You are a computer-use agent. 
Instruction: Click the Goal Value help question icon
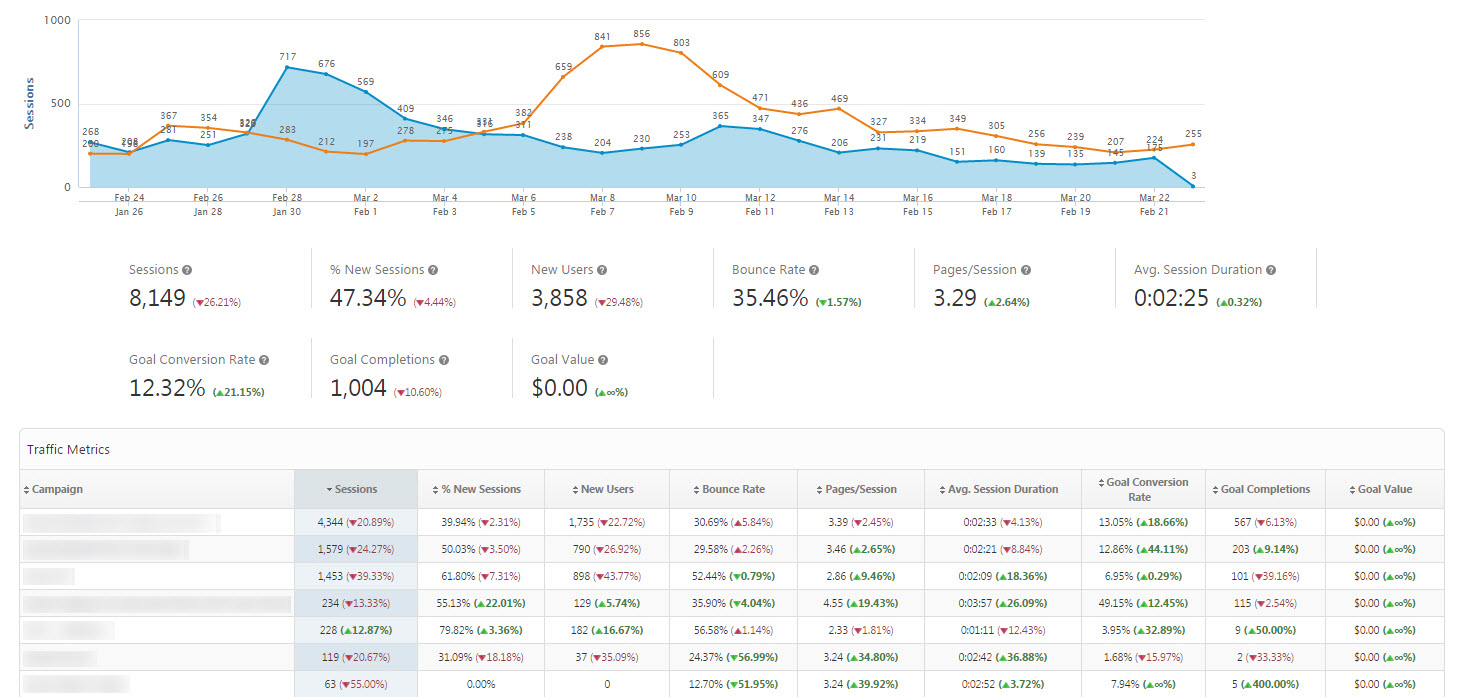pyautogui.click(x=603, y=360)
